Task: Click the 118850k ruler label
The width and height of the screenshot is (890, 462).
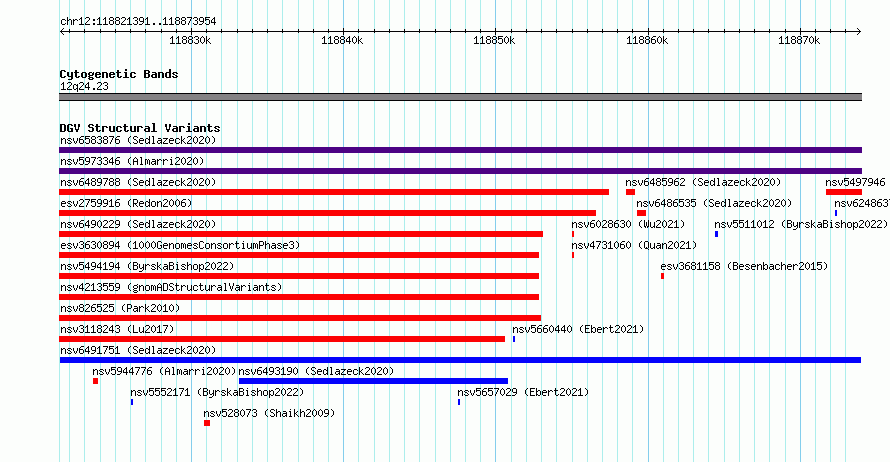Action: (494, 40)
